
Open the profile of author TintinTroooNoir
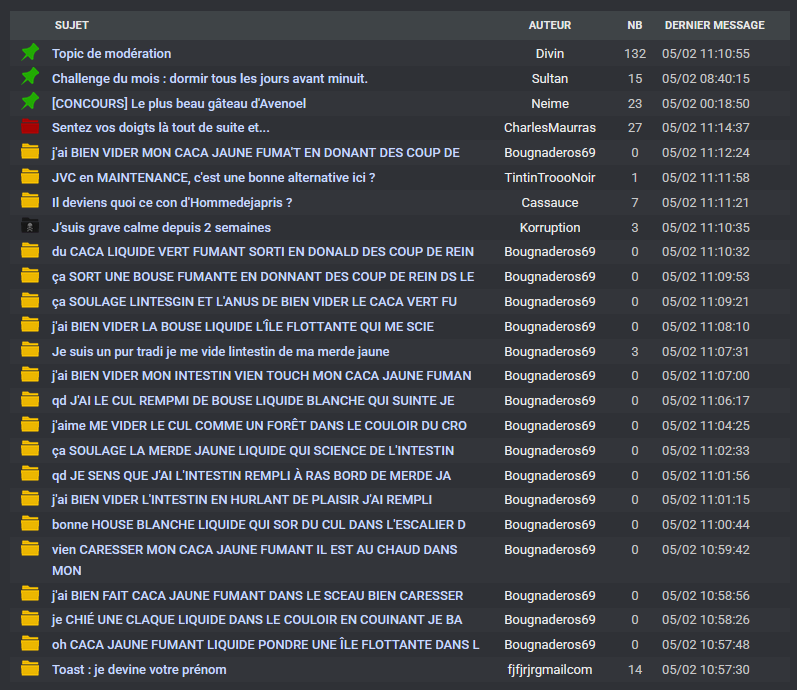[x=550, y=178]
